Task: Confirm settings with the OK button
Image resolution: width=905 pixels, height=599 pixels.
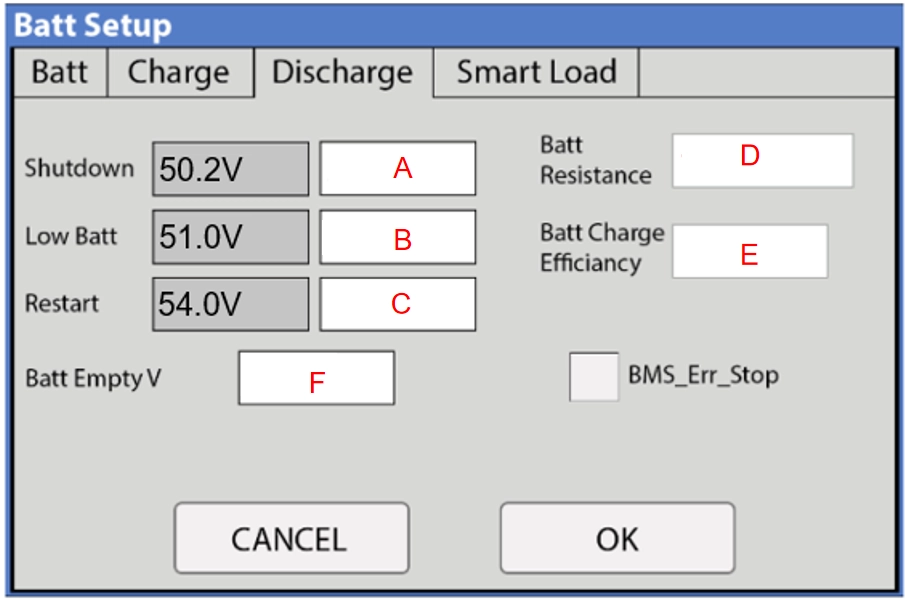Action: pyautogui.click(x=618, y=538)
